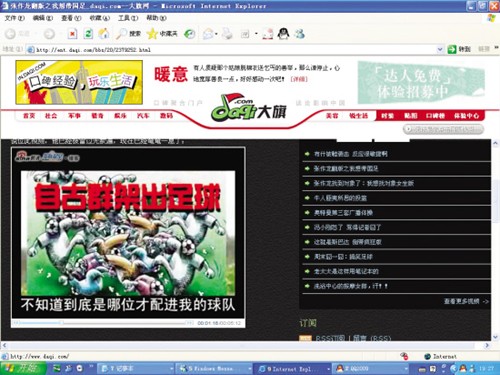
Task: Expand Internet Explorer taskbar group dropdown
Action: pos(328,369)
